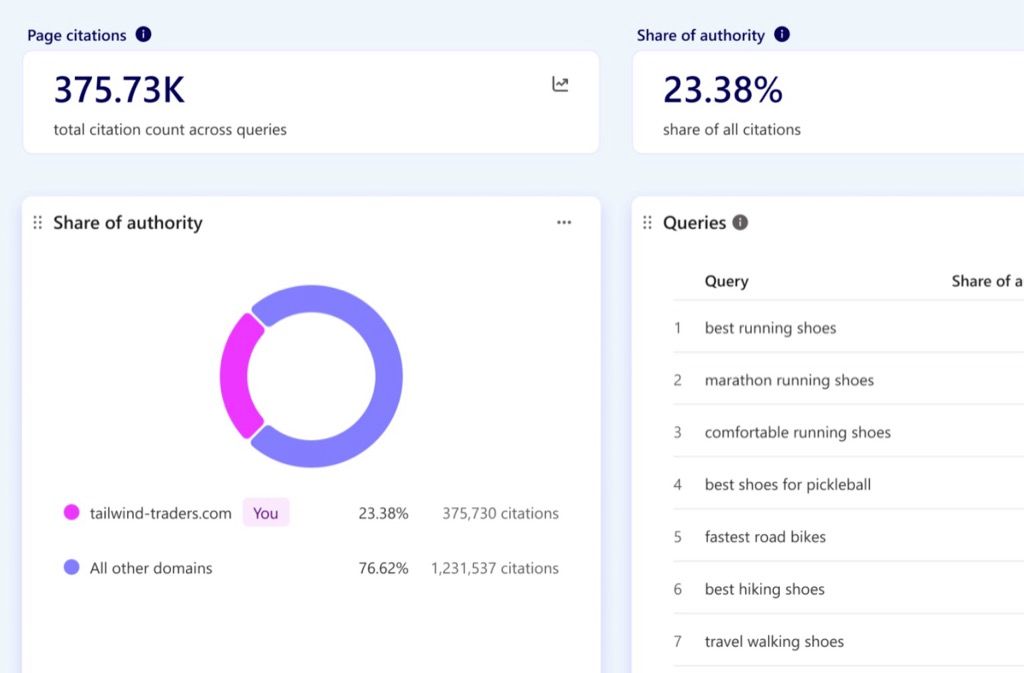Select the 76.62% value in the legend row
Viewport: 1024px width, 673px height.
click(x=383, y=568)
